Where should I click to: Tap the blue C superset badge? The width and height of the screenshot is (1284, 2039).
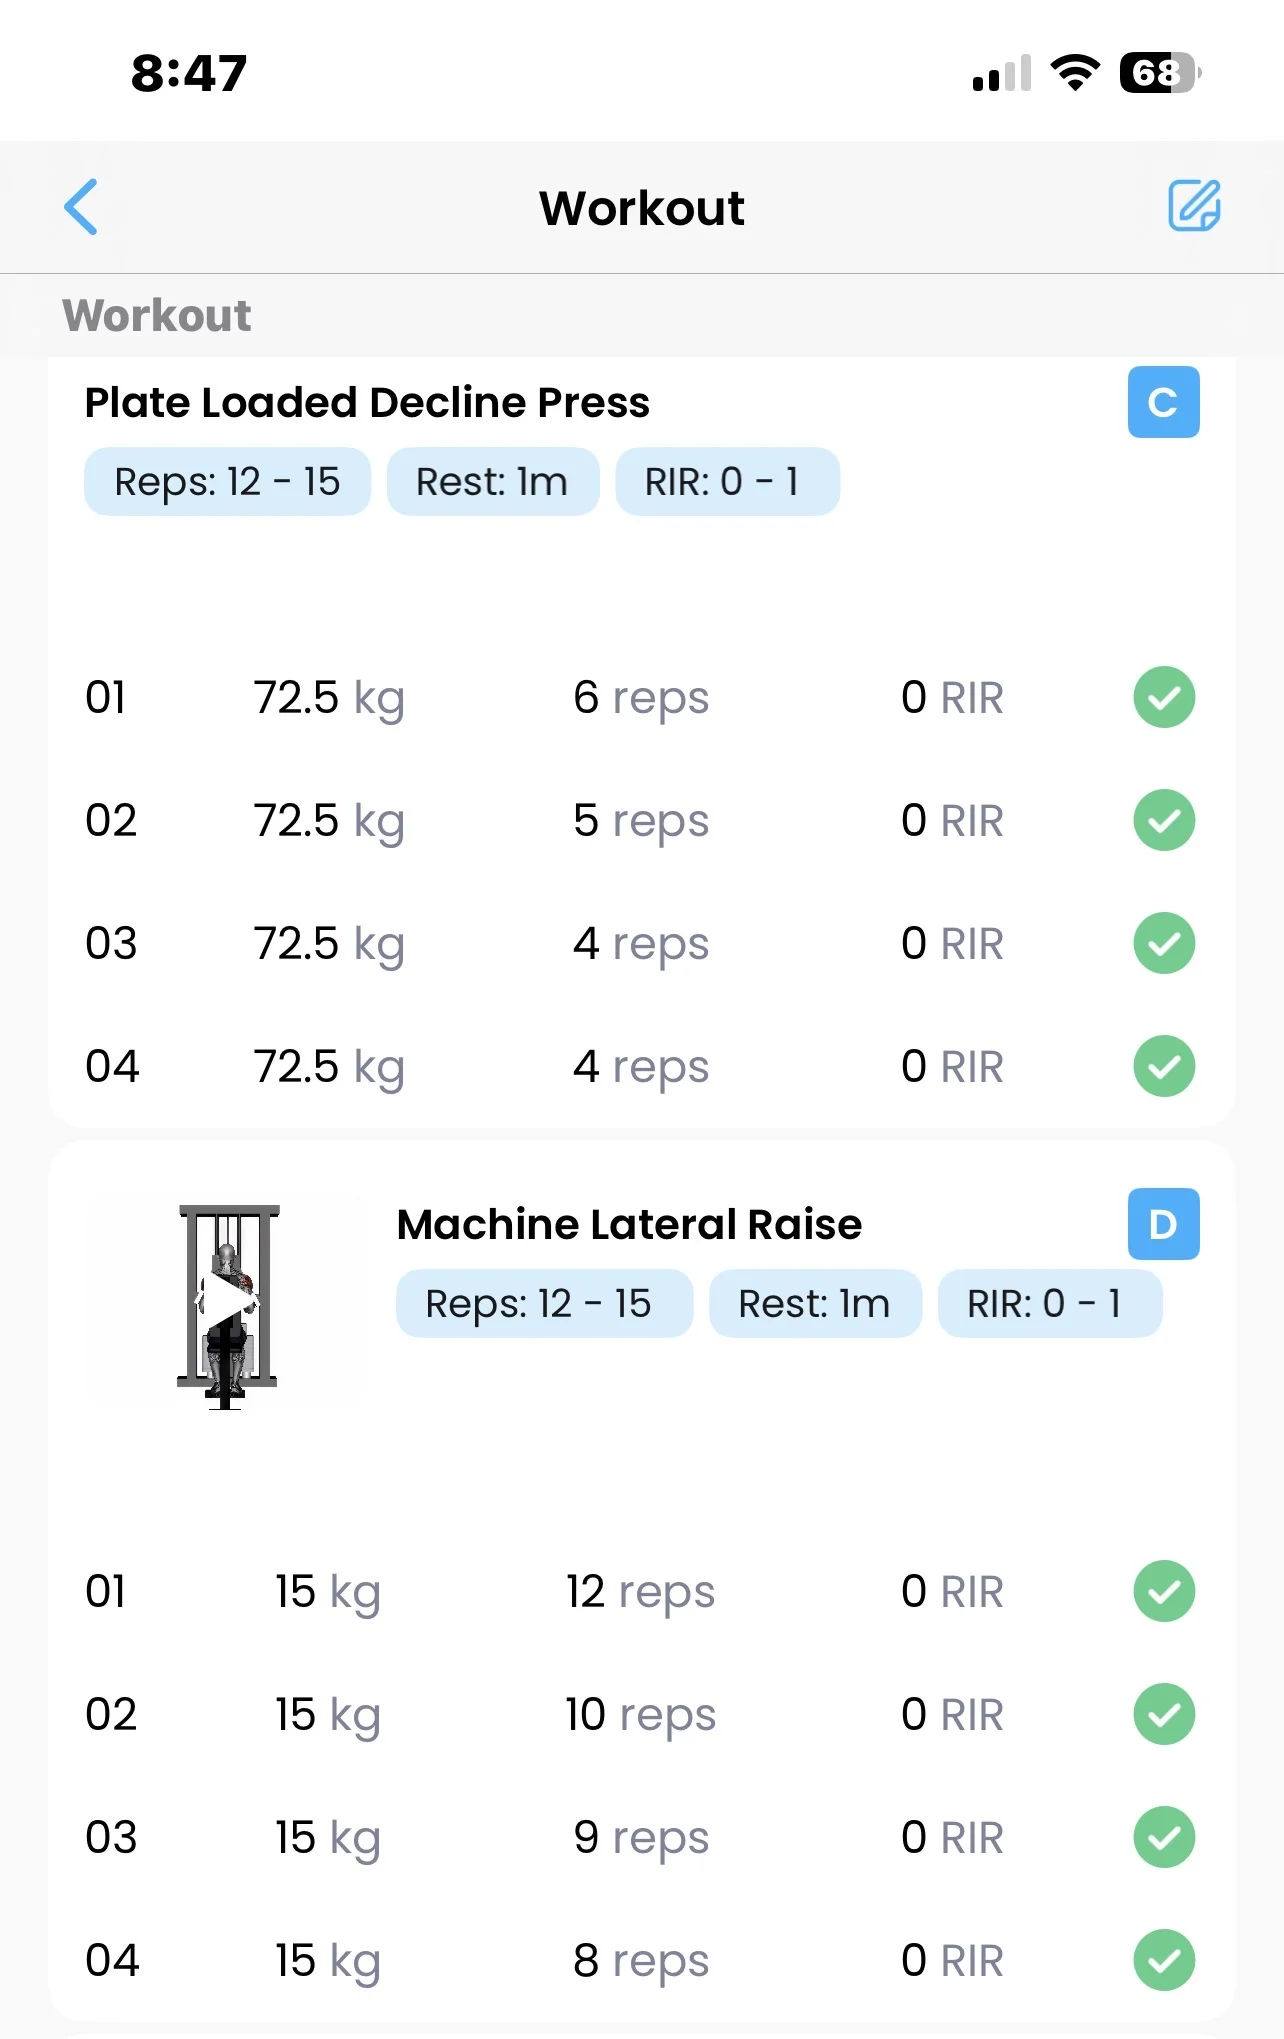[x=1163, y=402]
